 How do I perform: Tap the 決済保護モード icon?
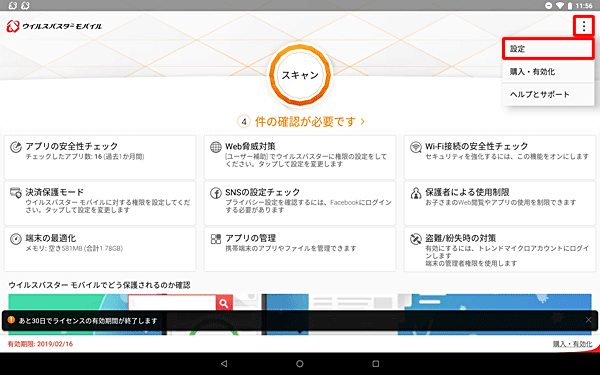tap(16, 192)
